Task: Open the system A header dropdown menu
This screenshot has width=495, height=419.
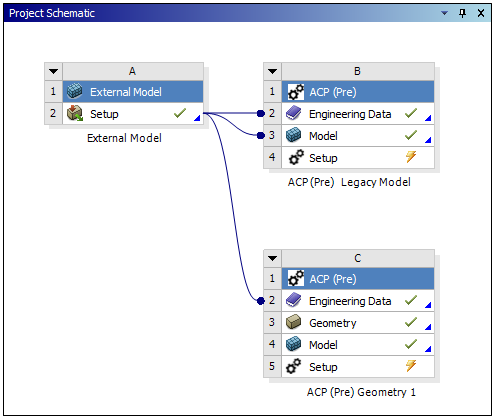Action: click(53, 71)
